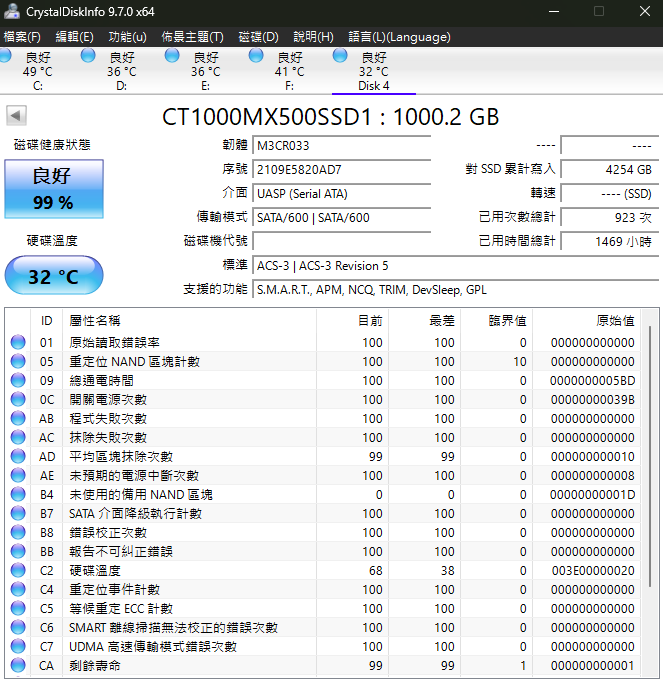The height and width of the screenshot is (682, 663).
Task: Click the 介面 field UASP (Serial ATA)
Action: pos(342,193)
